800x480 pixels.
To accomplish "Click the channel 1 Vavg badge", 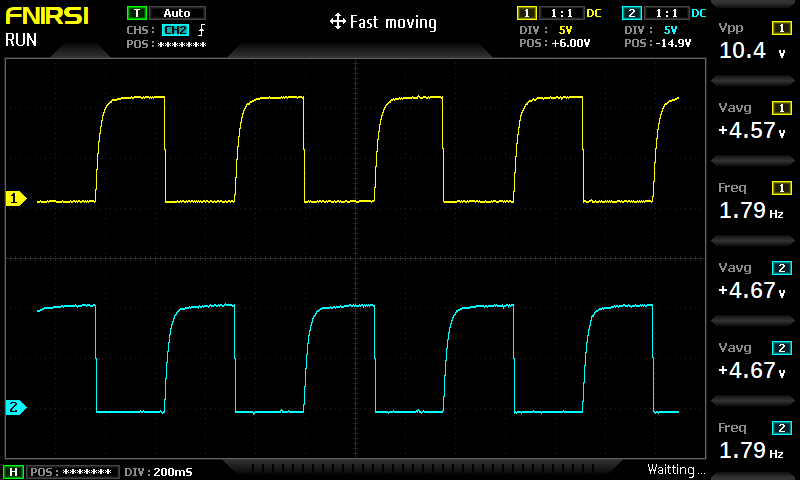I will click(x=782, y=108).
